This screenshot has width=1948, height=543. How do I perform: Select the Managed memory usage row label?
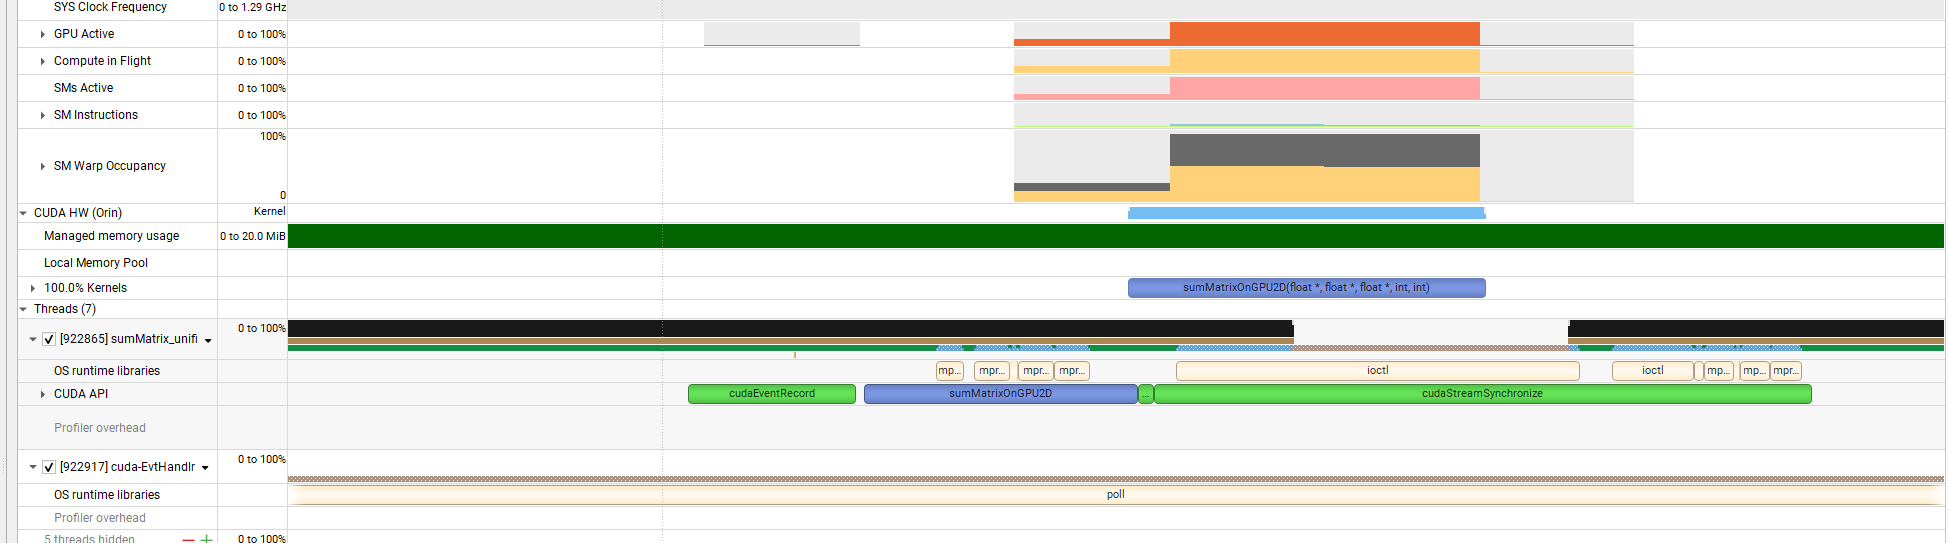click(x=111, y=236)
